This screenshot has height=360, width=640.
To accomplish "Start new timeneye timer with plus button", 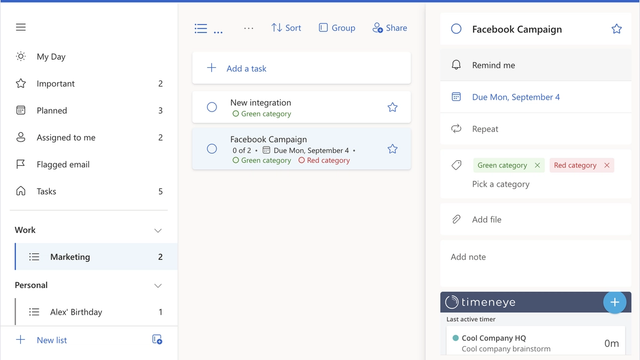I will (615, 302).
